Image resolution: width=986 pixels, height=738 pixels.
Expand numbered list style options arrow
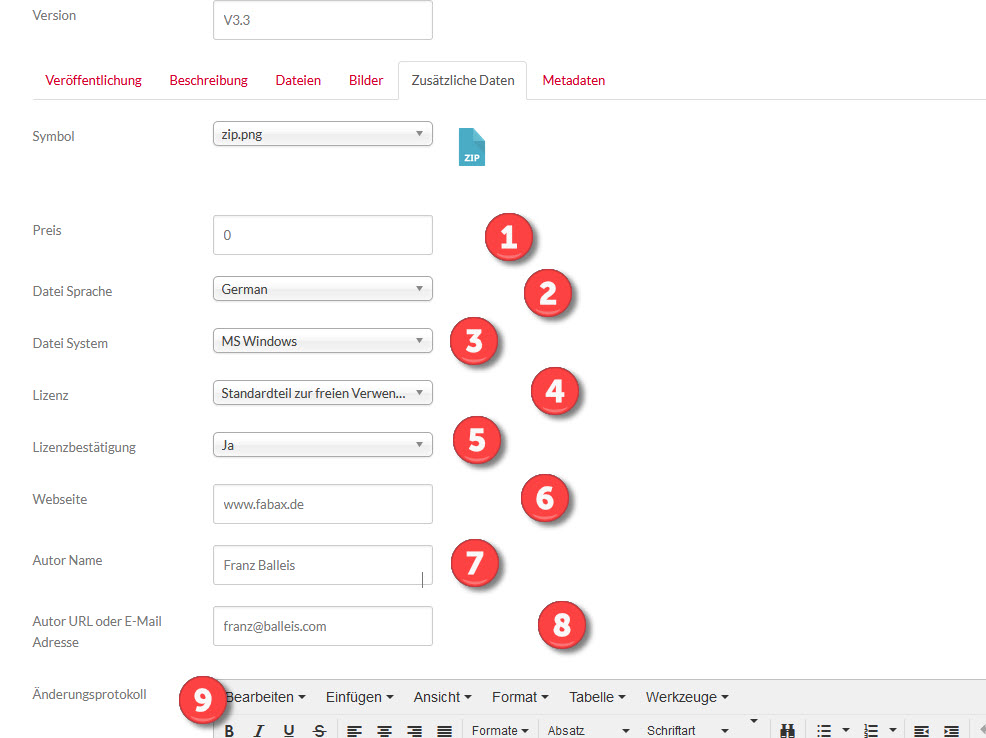(893, 730)
